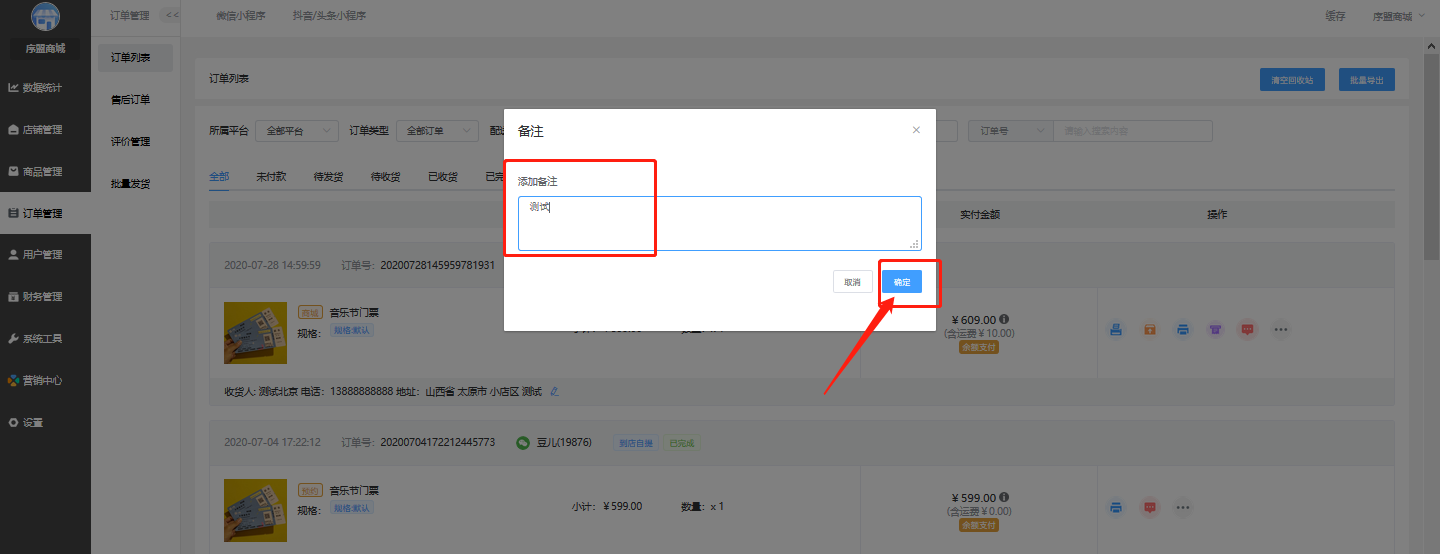
Task: Click the blue printer icon for ¥599.00 order
Action: point(1116,507)
